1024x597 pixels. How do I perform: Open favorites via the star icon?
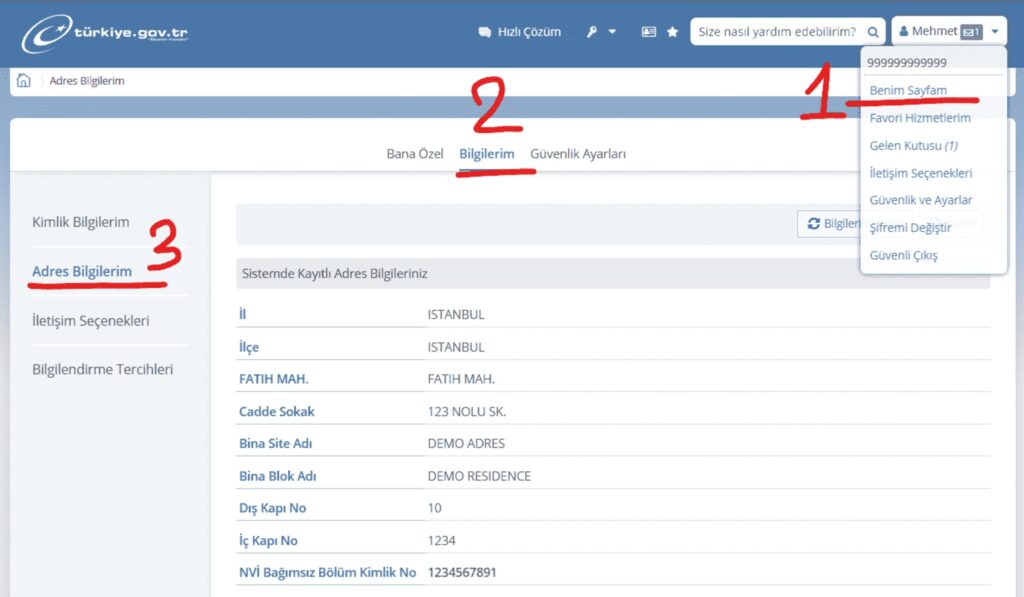673,32
